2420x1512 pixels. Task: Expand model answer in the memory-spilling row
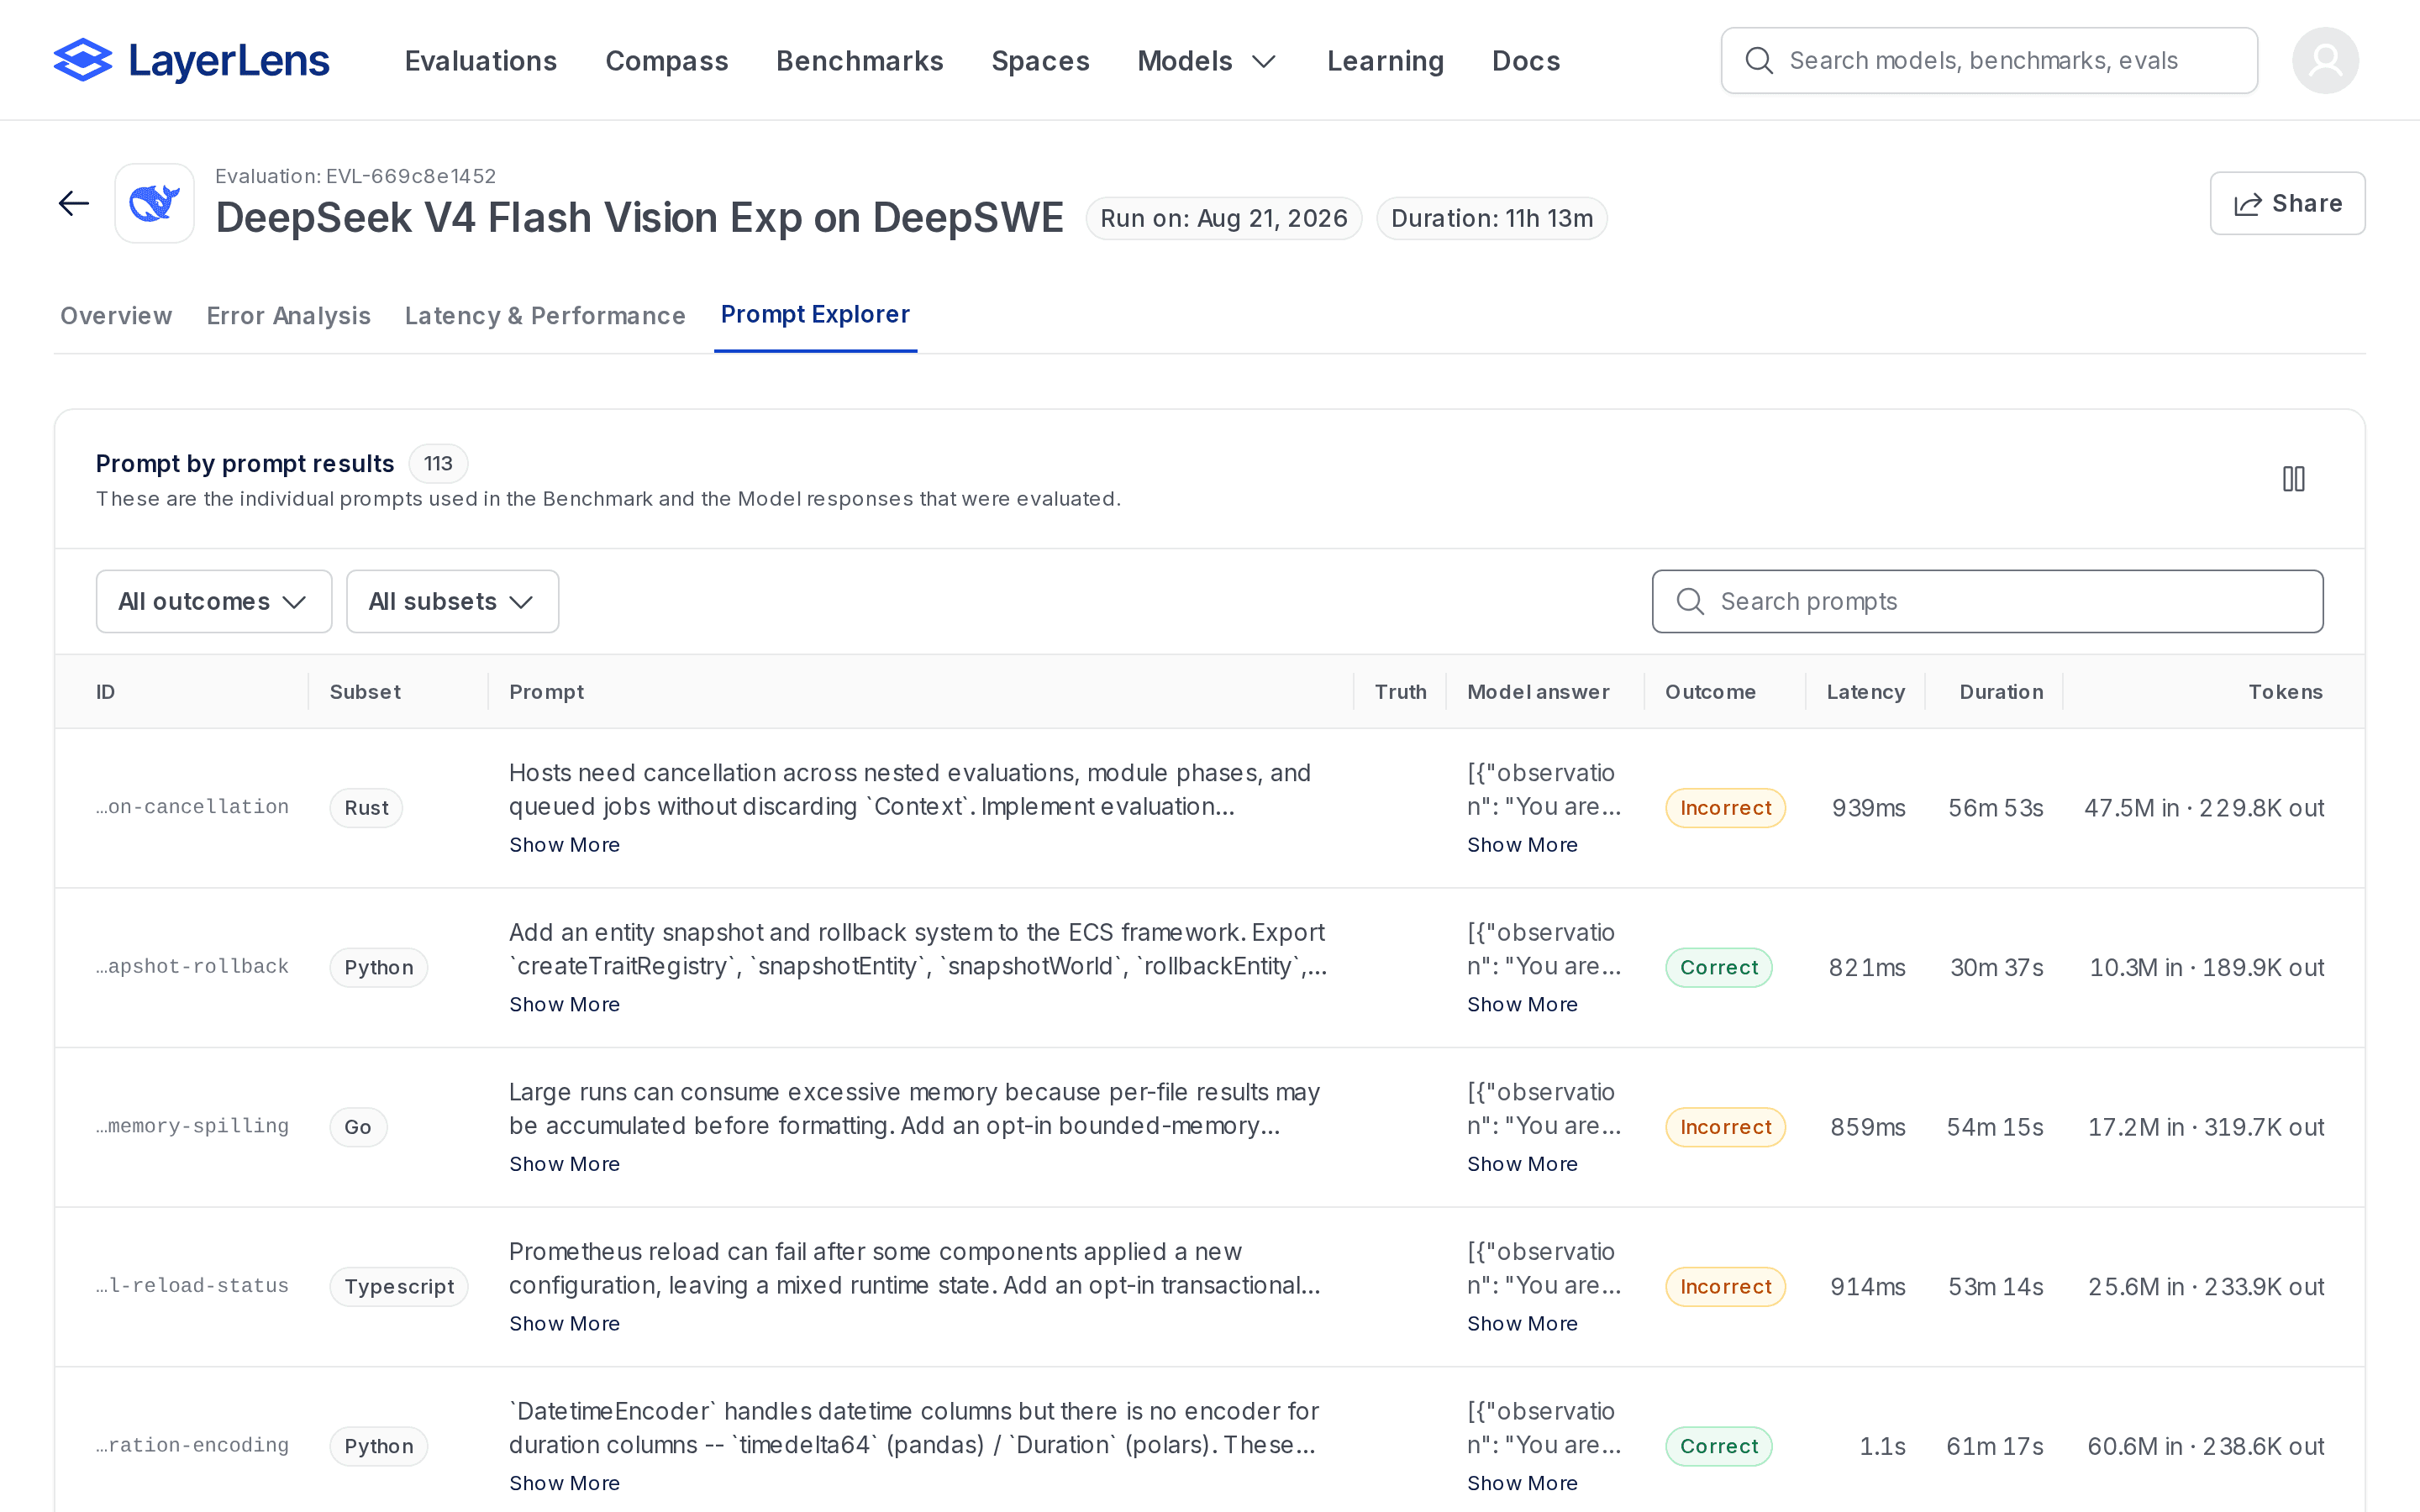coord(1522,1164)
